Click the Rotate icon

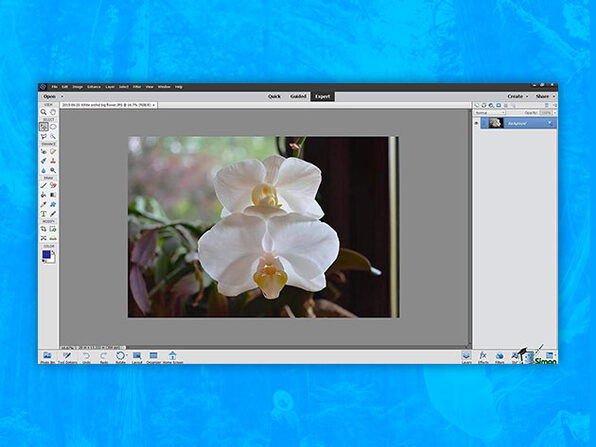point(120,356)
